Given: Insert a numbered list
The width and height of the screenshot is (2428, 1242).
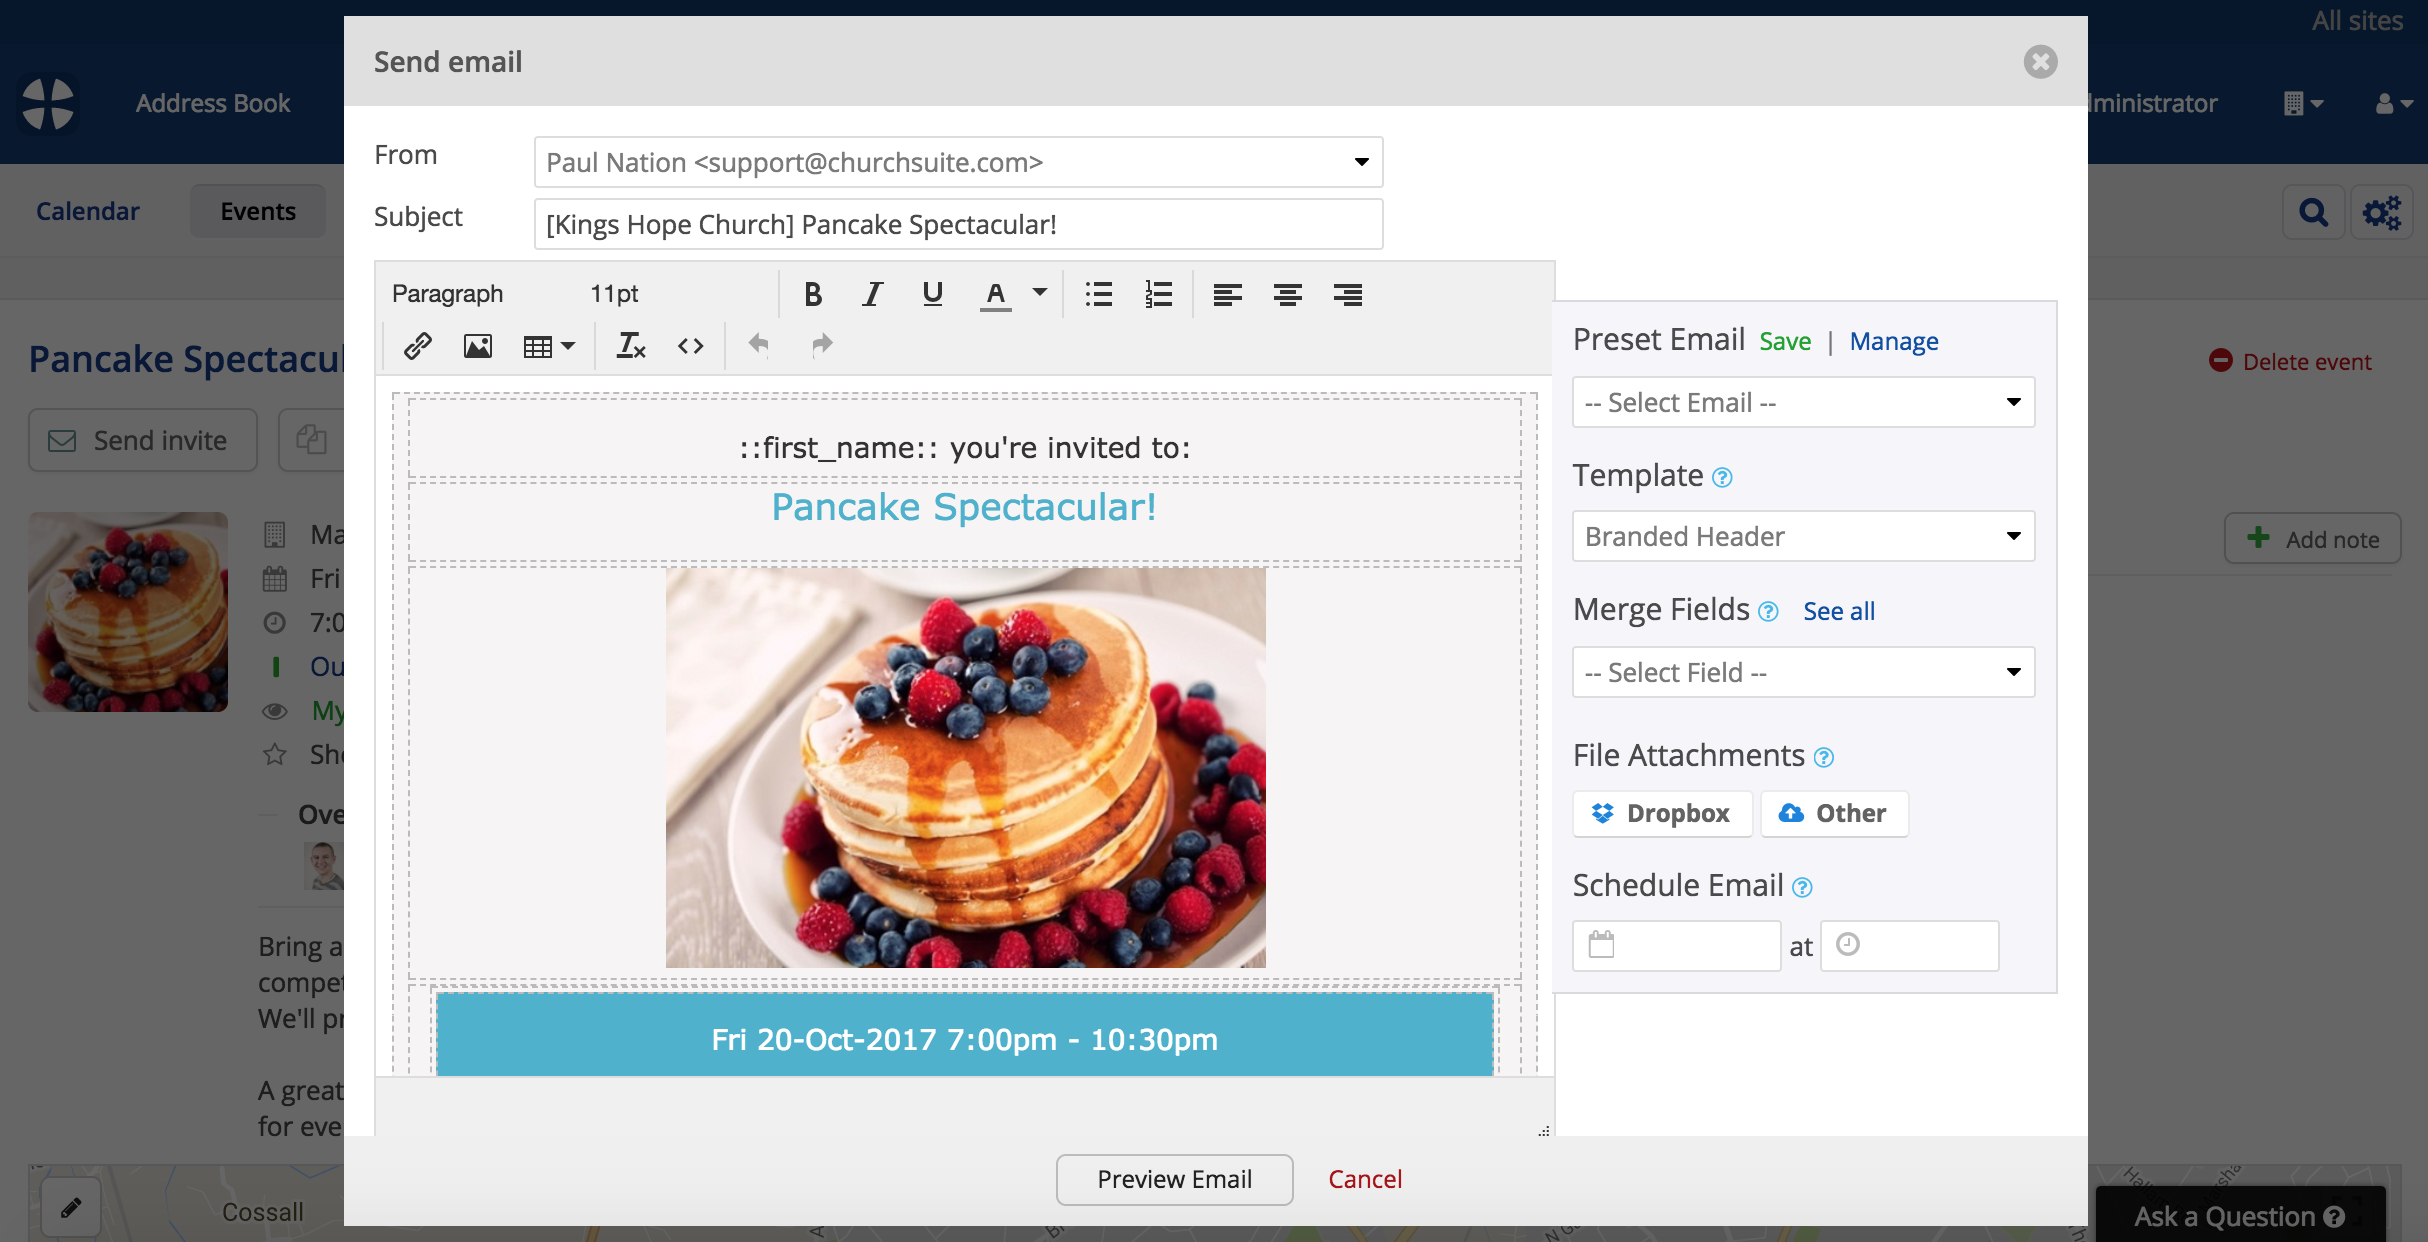Looking at the screenshot, I should pyautogui.click(x=1158, y=294).
